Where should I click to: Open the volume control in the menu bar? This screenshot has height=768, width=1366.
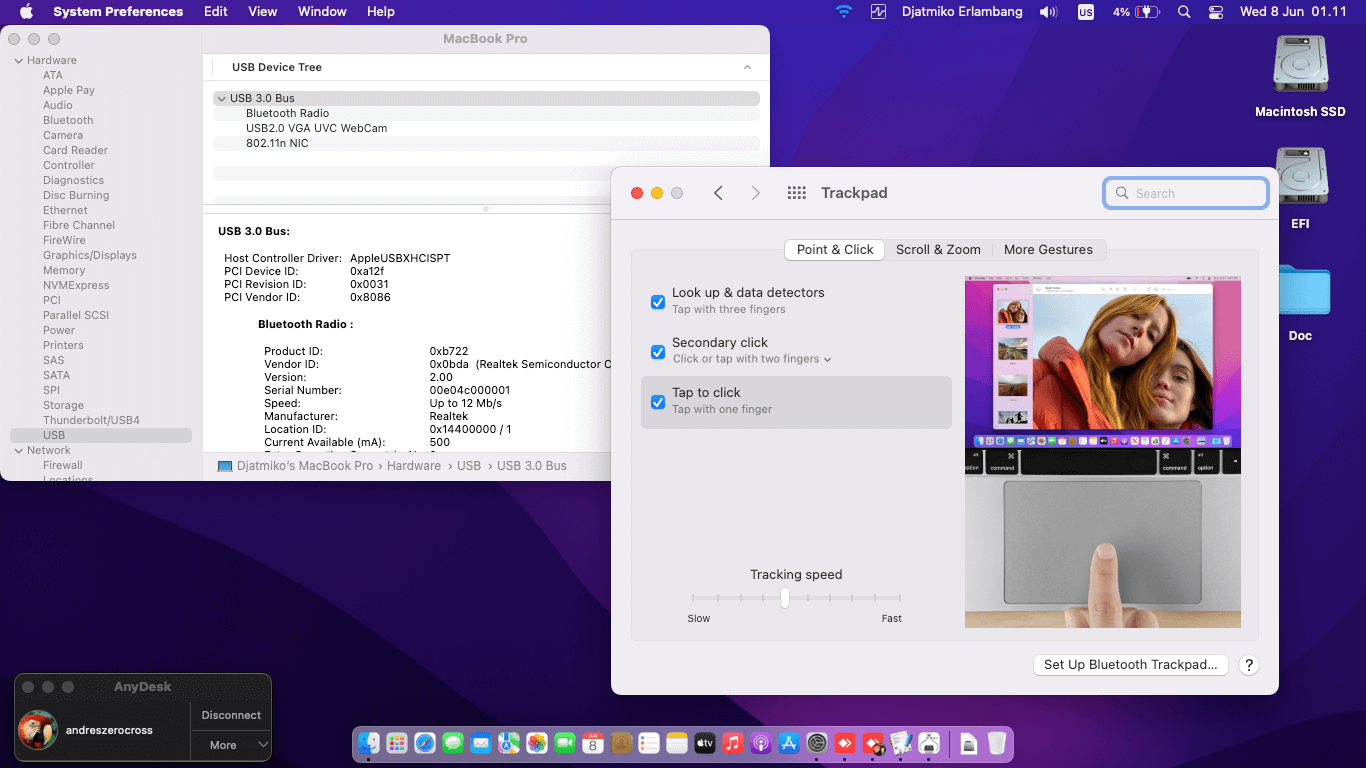(x=1048, y=12)
